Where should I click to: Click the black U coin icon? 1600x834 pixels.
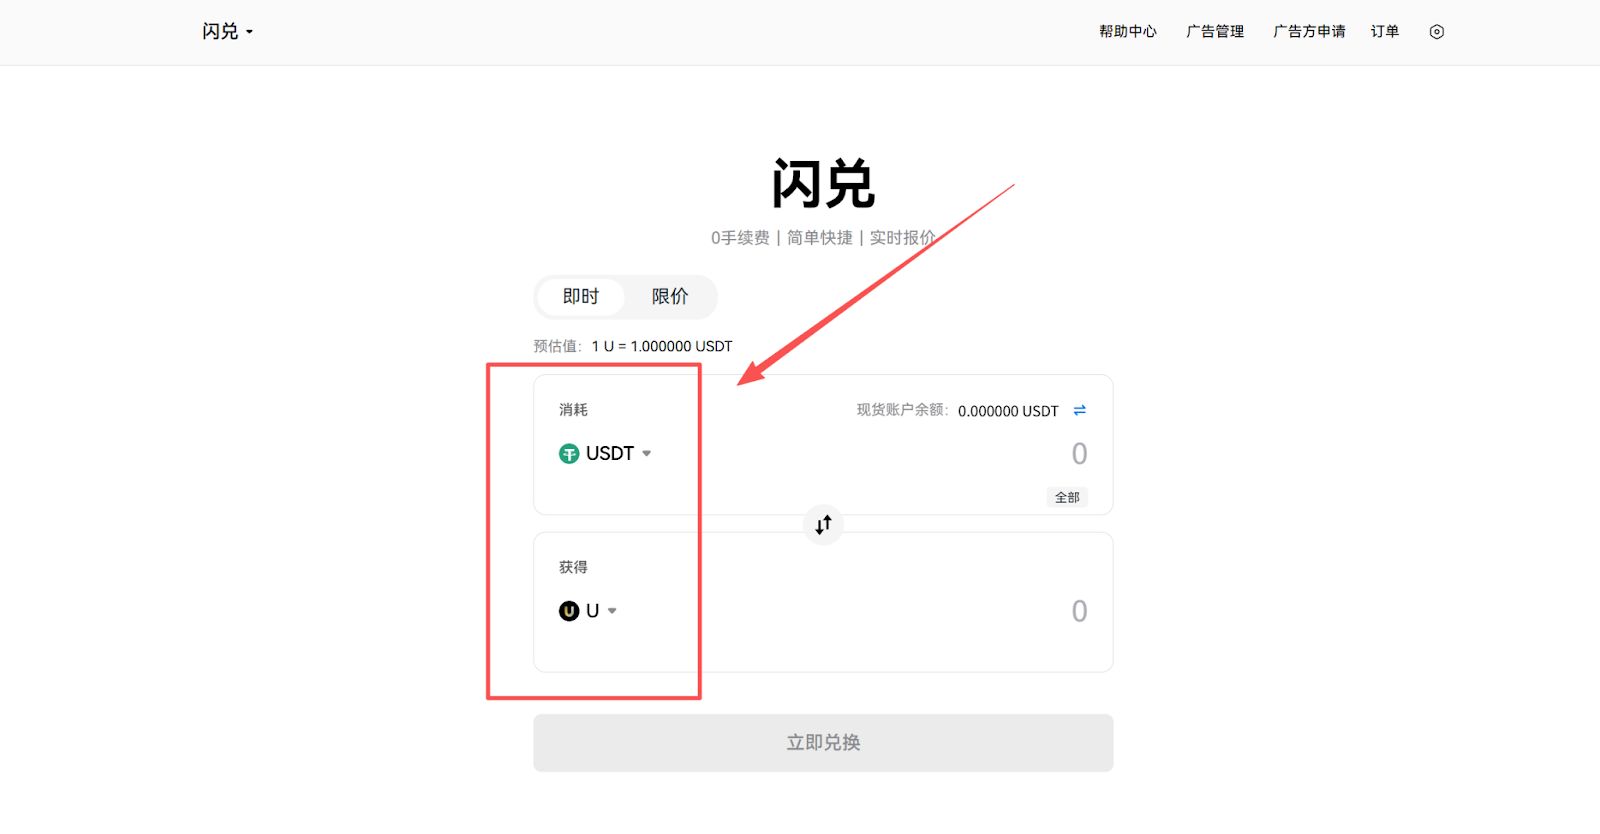(x=569, y=611)
